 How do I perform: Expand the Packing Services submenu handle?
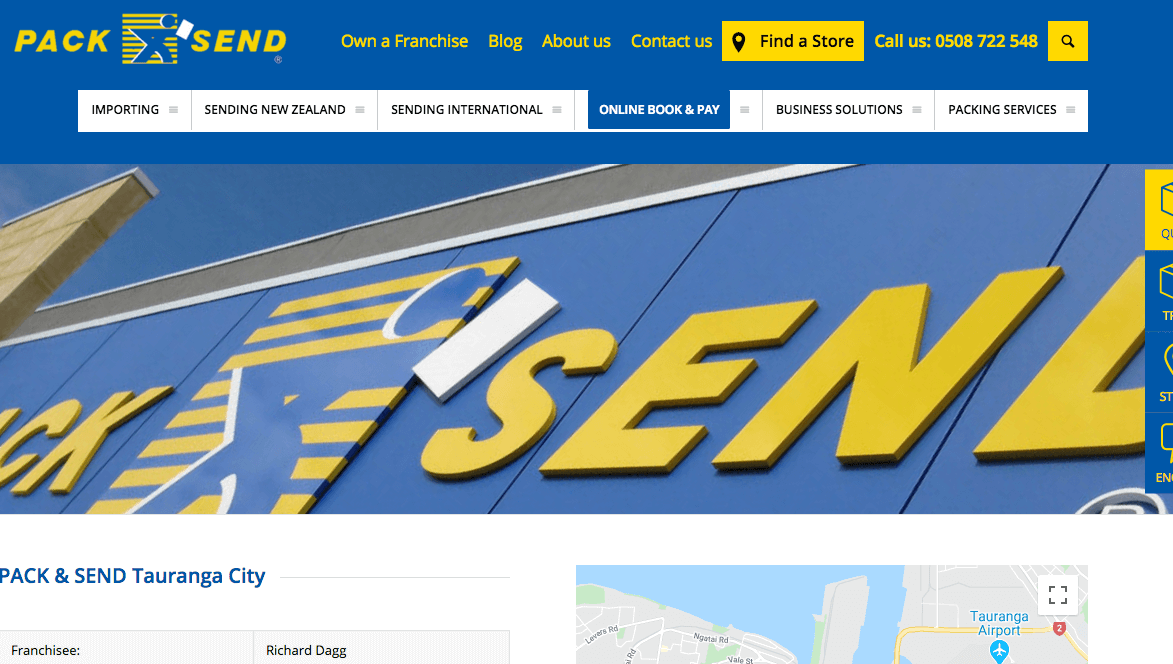(x=1071, y=110)
